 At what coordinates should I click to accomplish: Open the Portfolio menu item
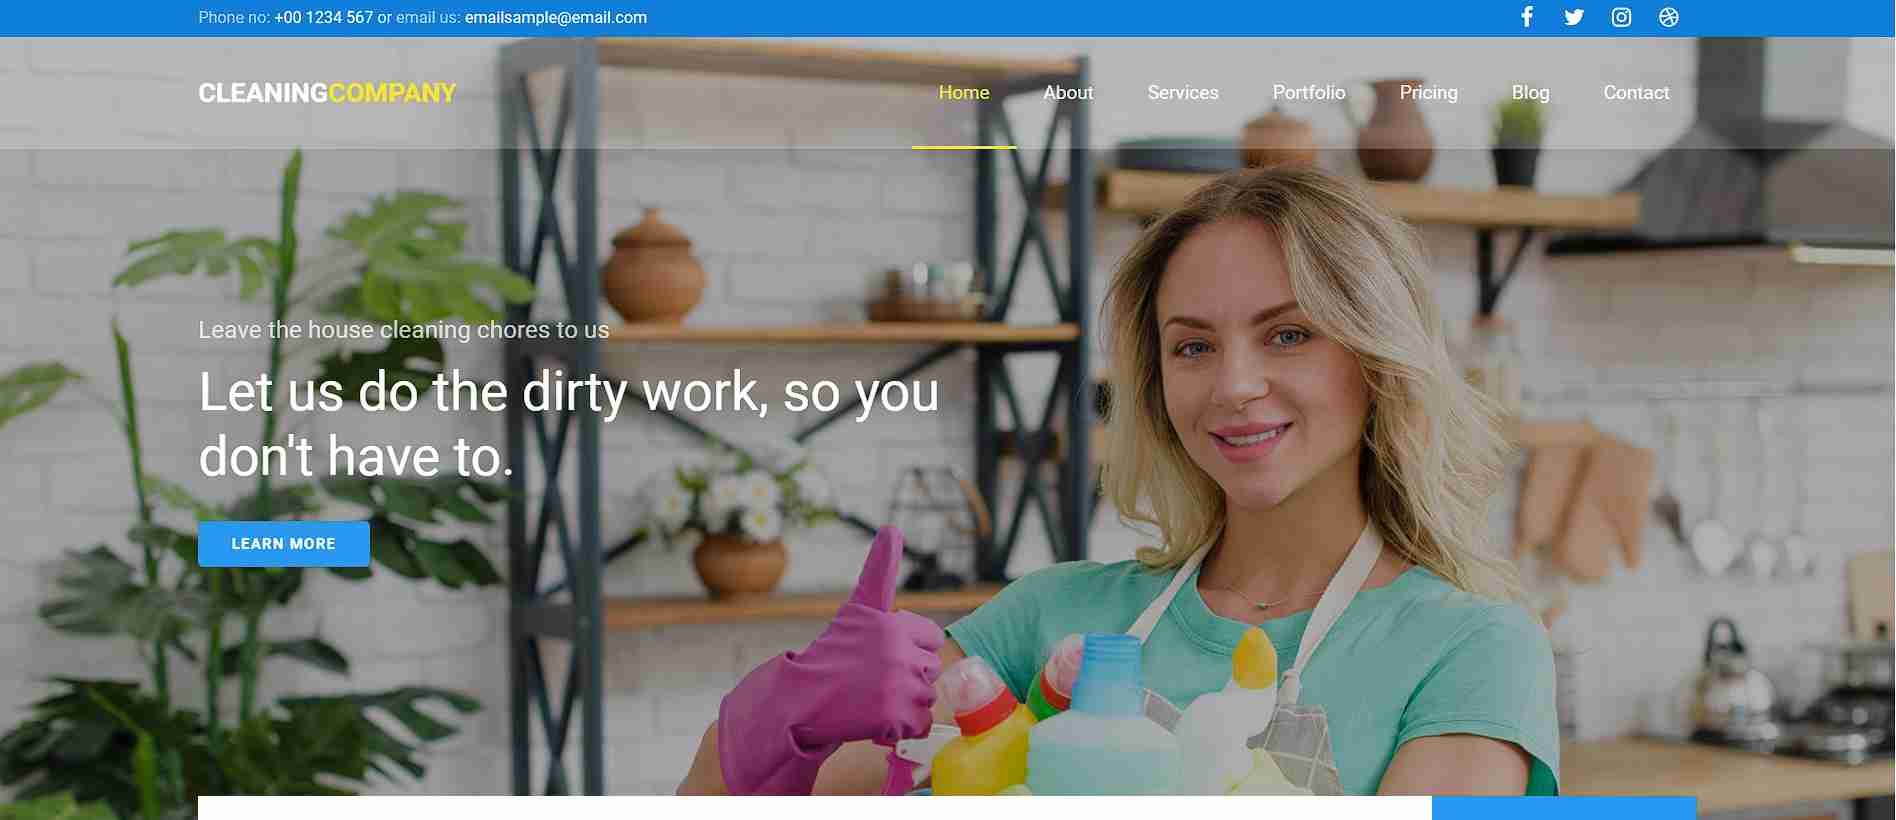pyautogui.click(x=1308, y=93)
